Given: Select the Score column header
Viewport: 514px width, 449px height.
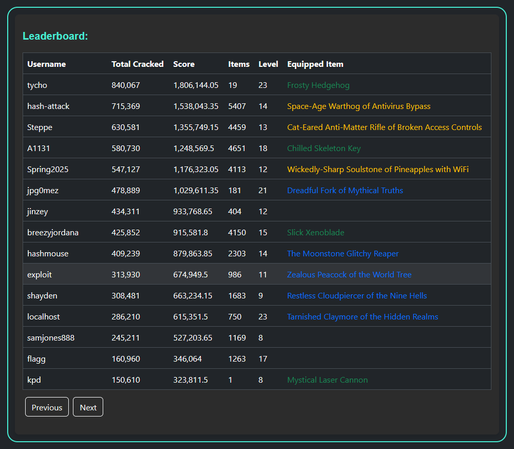Looking at the screenshot, I should 184,64.
